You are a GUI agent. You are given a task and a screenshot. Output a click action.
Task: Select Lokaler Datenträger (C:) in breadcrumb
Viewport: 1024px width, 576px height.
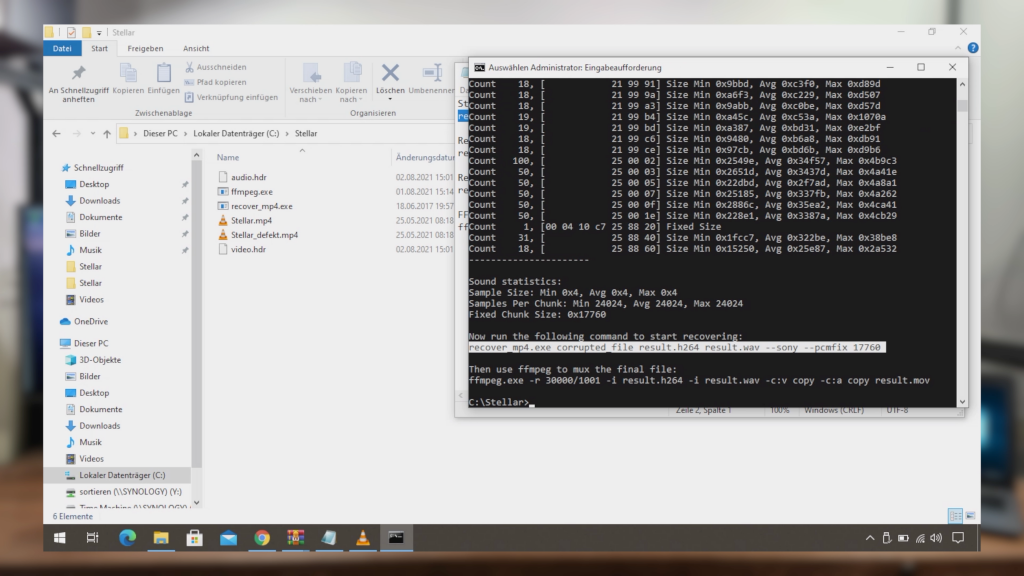(x=236, y=133)
